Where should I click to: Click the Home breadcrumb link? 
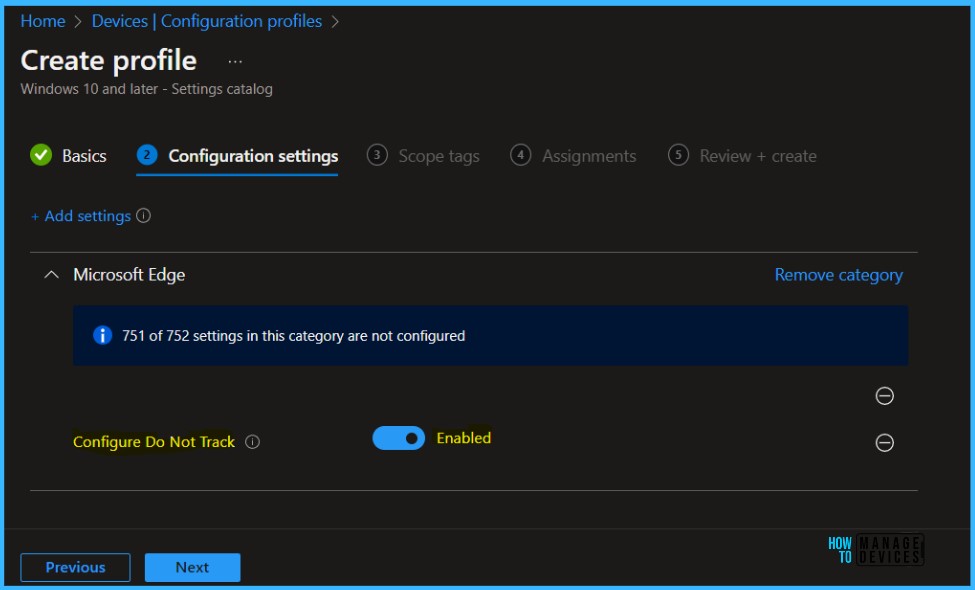click(43, 21)
